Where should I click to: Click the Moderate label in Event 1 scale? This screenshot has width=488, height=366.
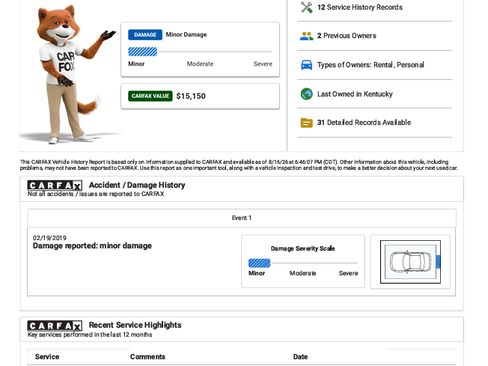coord(303,273)
